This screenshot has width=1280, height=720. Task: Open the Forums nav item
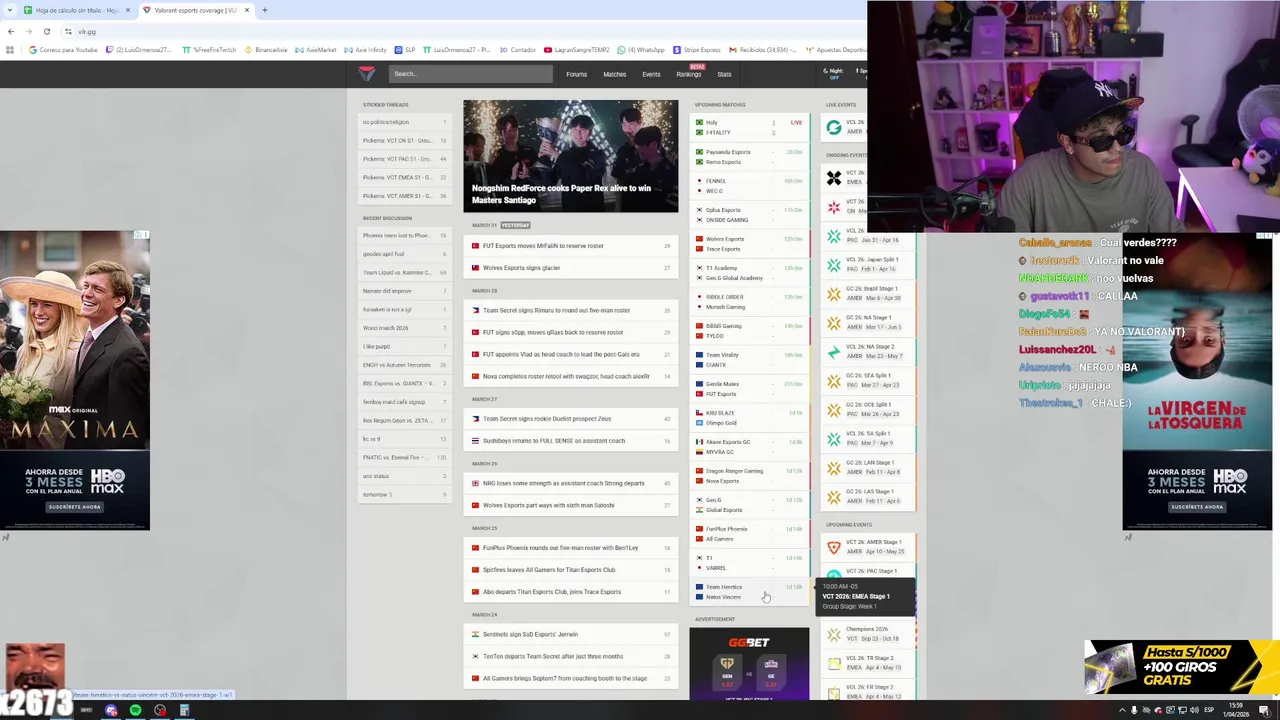pyautogui.click(x=576, y=74)
